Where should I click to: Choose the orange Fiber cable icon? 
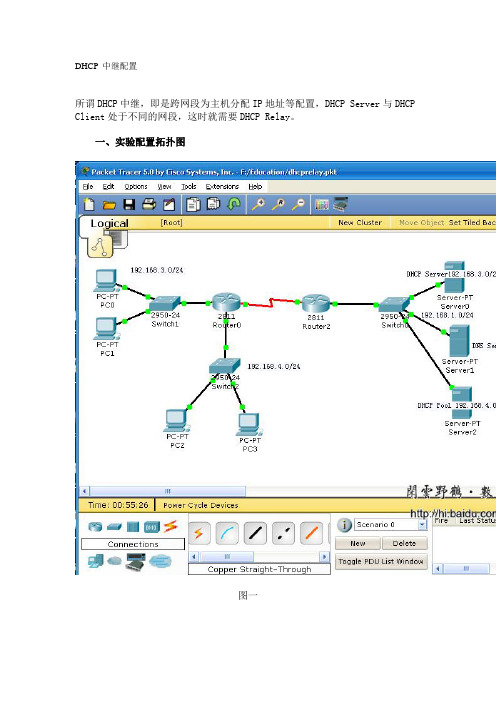pos(312,533)
